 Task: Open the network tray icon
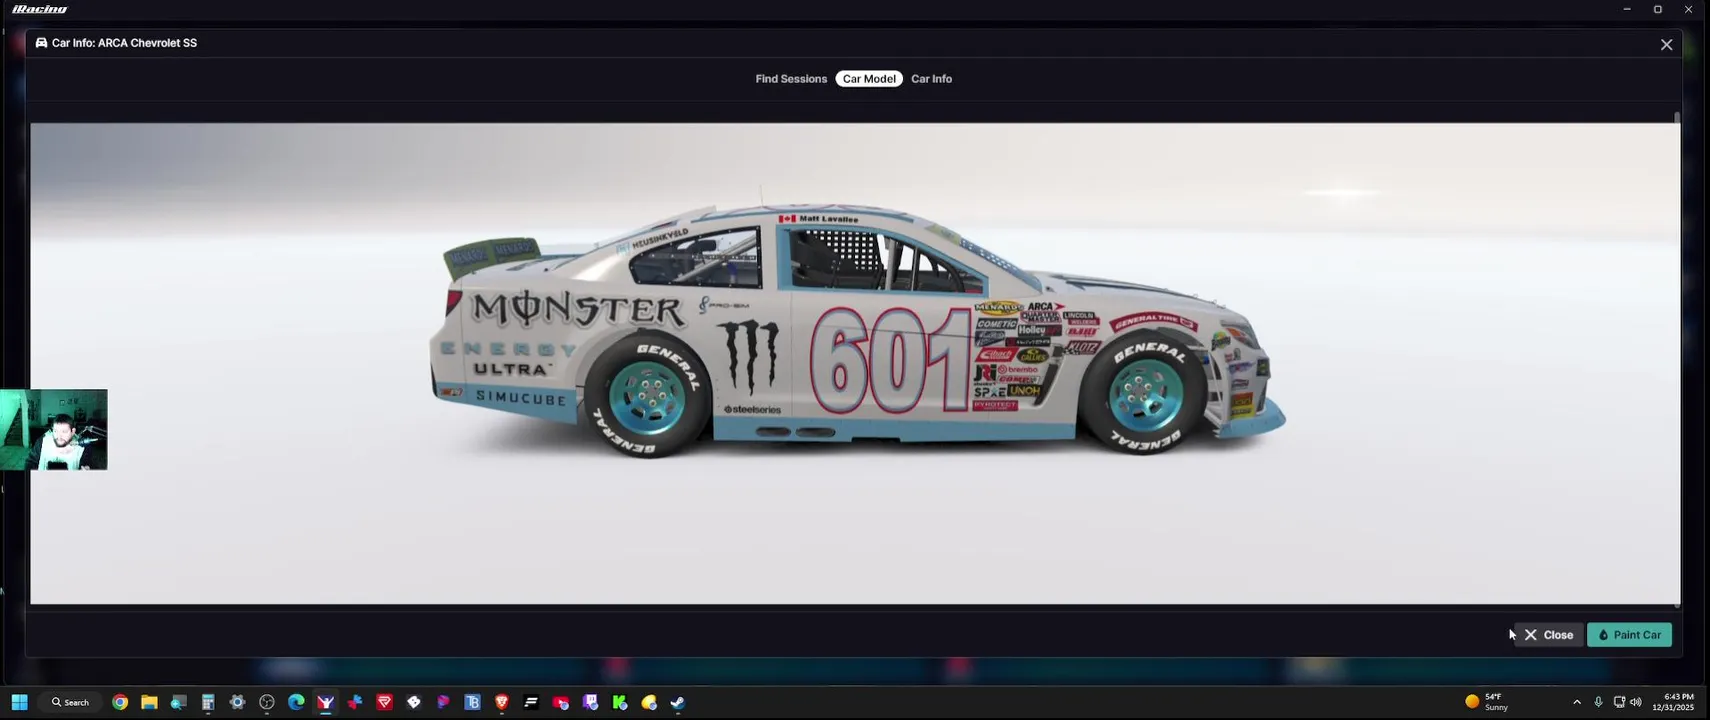[x=1619, y=702]
